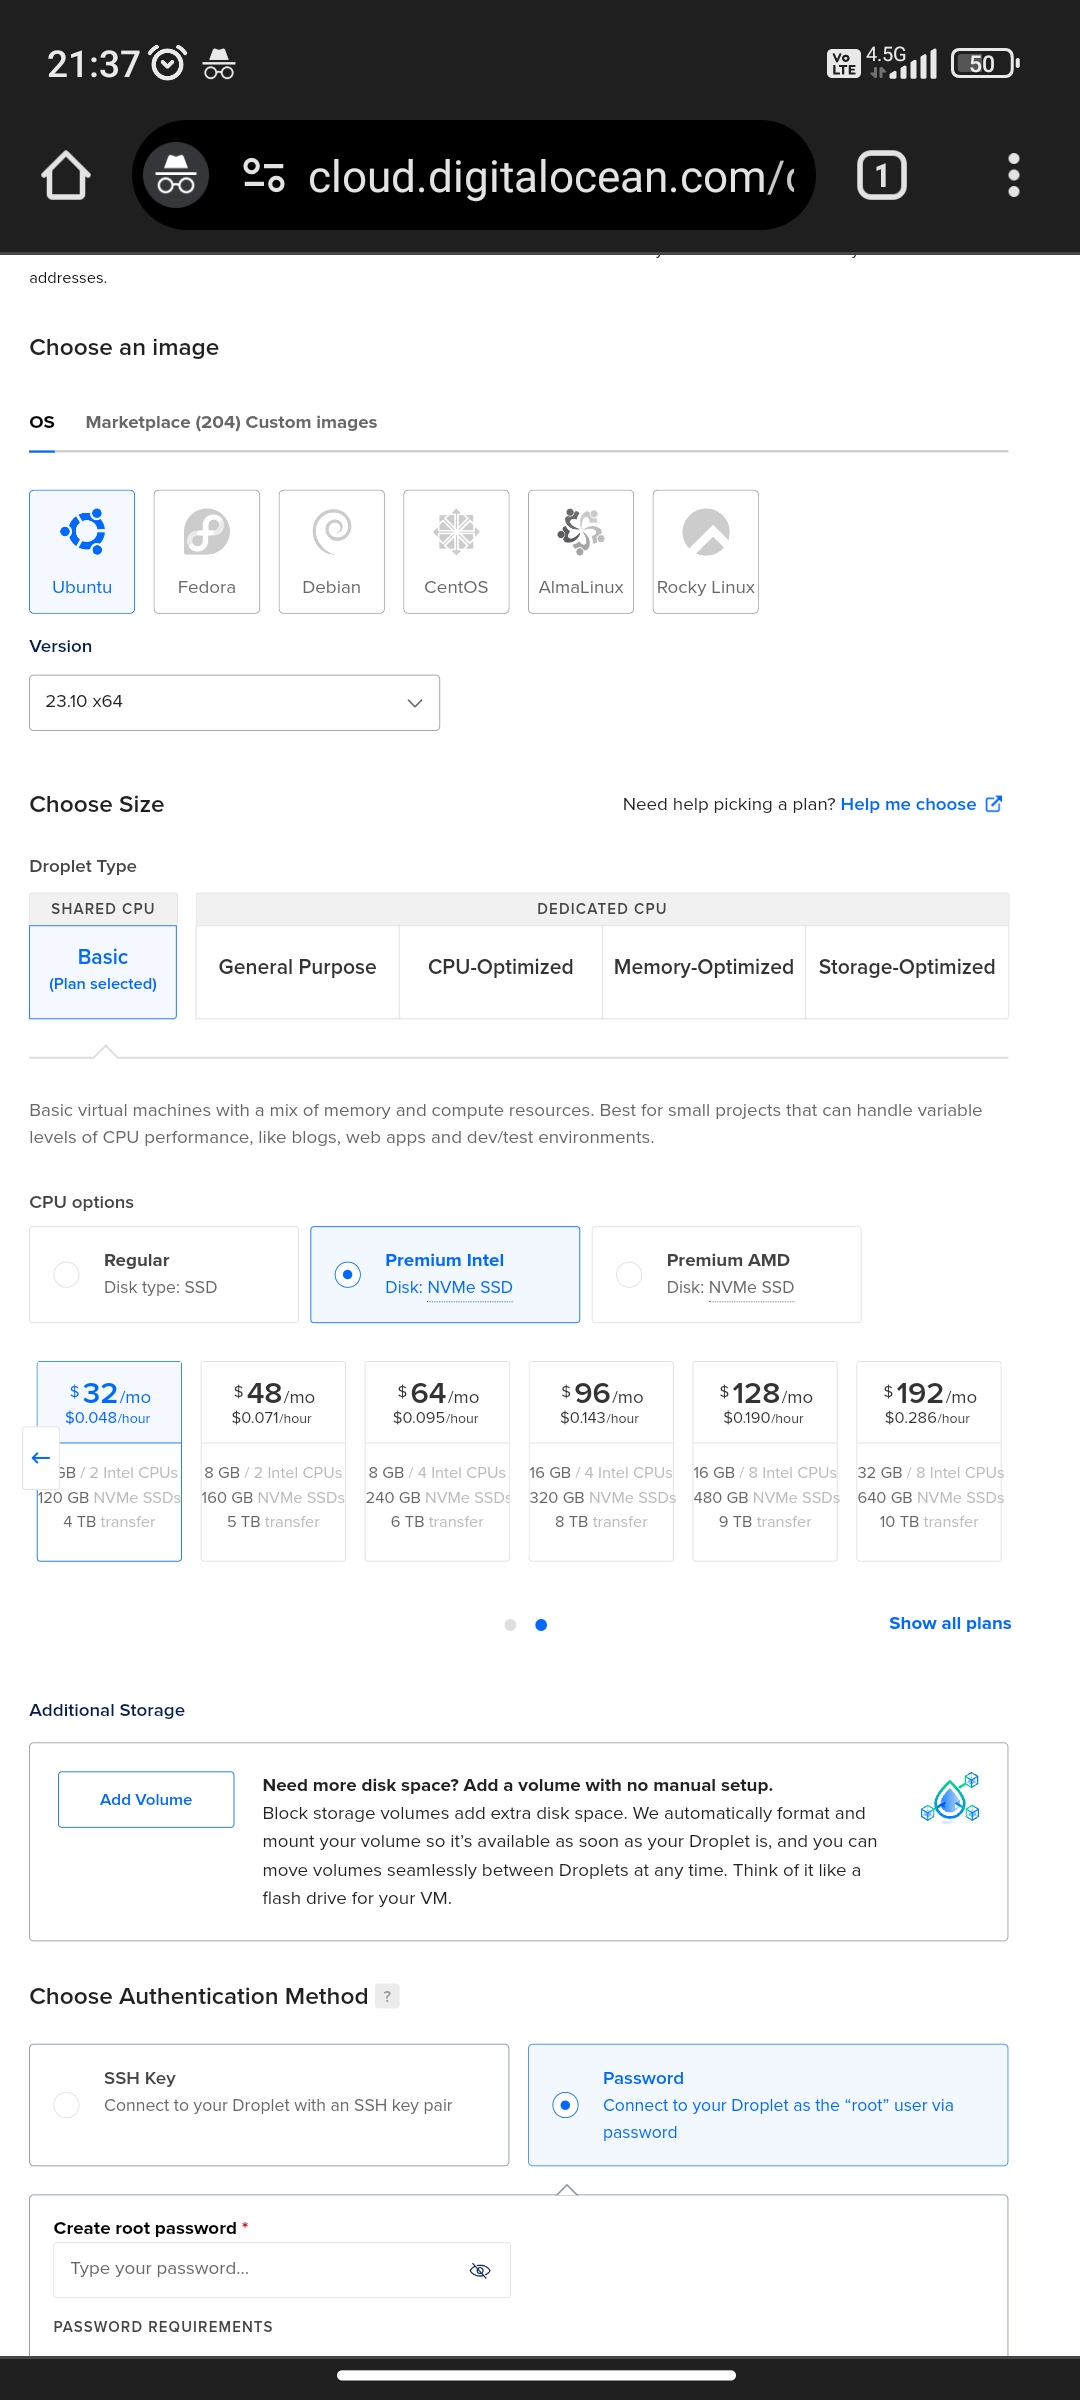Select the $64/mo plan

pos(437,1461)
